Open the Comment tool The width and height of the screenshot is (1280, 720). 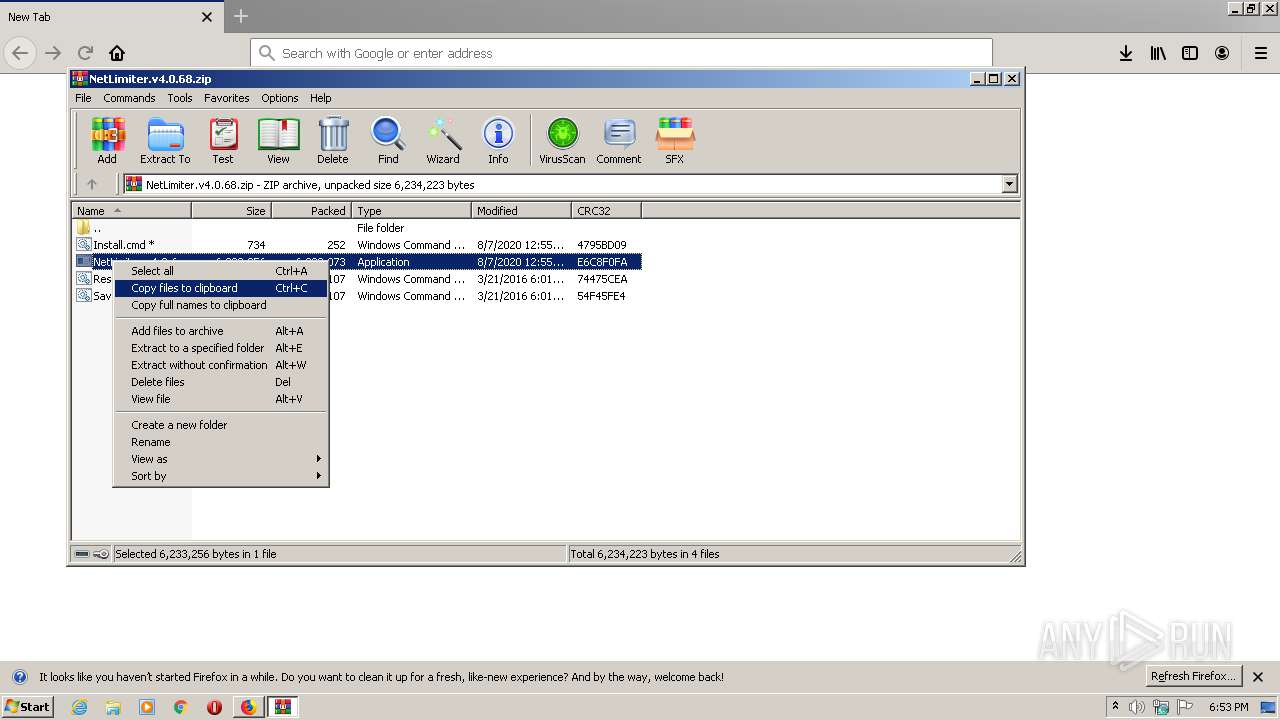click(x=619, y=140)
